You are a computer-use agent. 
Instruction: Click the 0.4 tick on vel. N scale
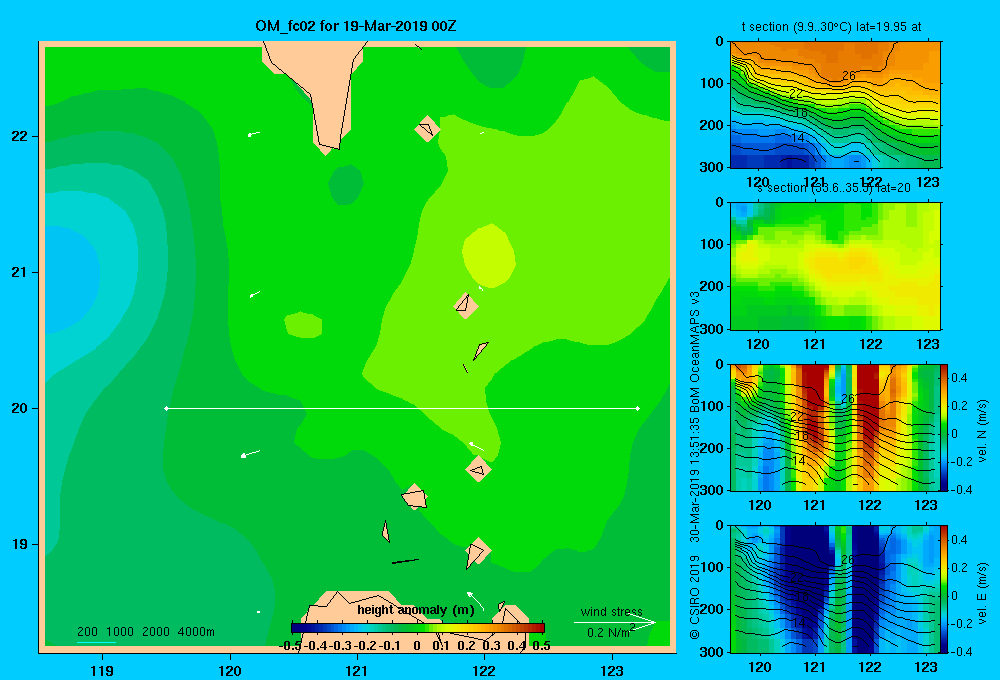[959, 378]
